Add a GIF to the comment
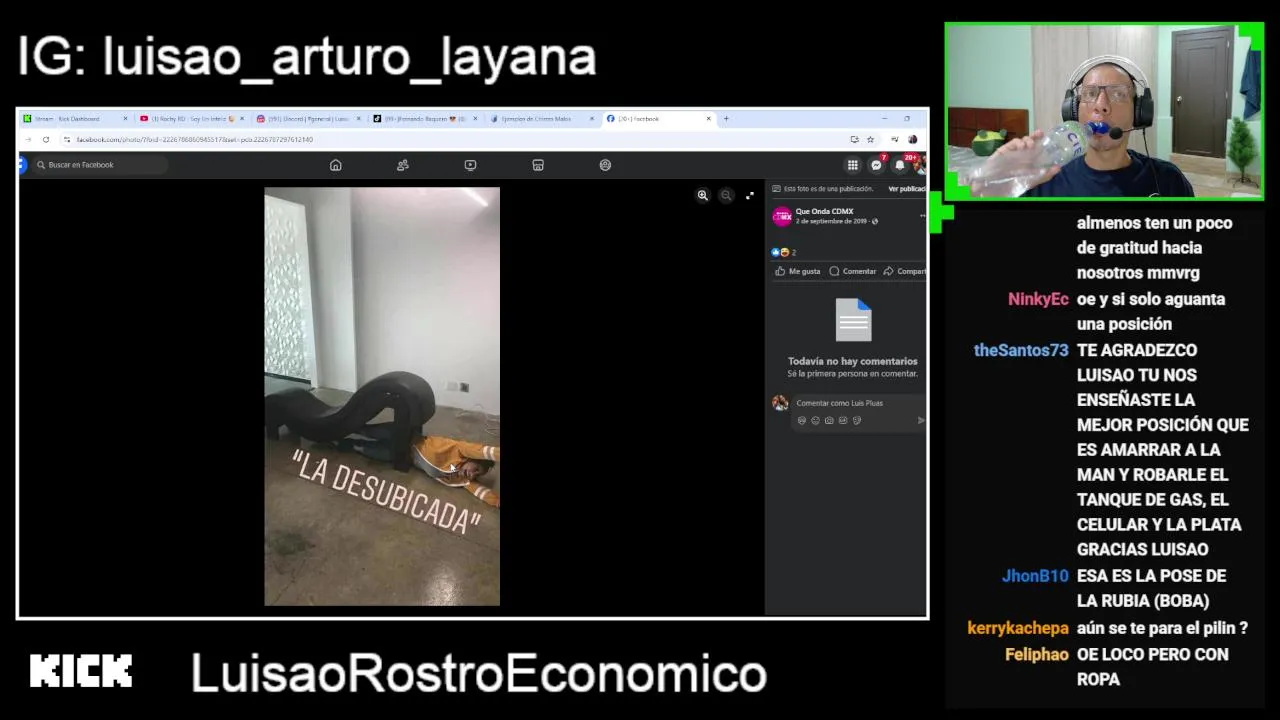This screenshot has height=720, width=1280. point(843,421)
